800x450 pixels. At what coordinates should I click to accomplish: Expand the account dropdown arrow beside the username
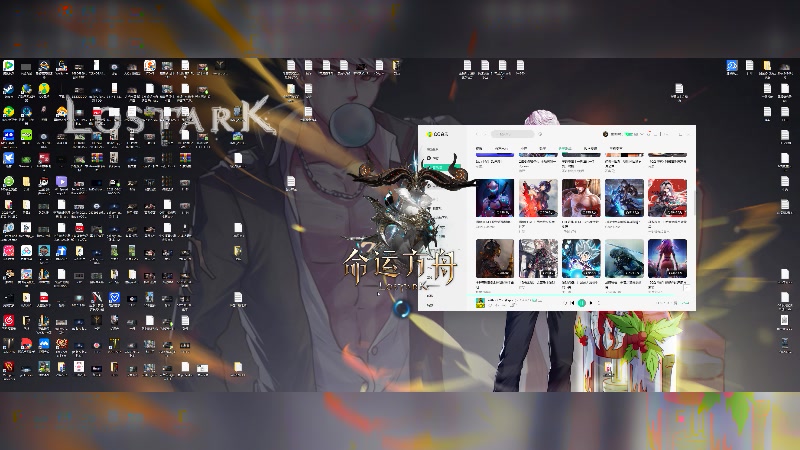(x=642, y=134)
